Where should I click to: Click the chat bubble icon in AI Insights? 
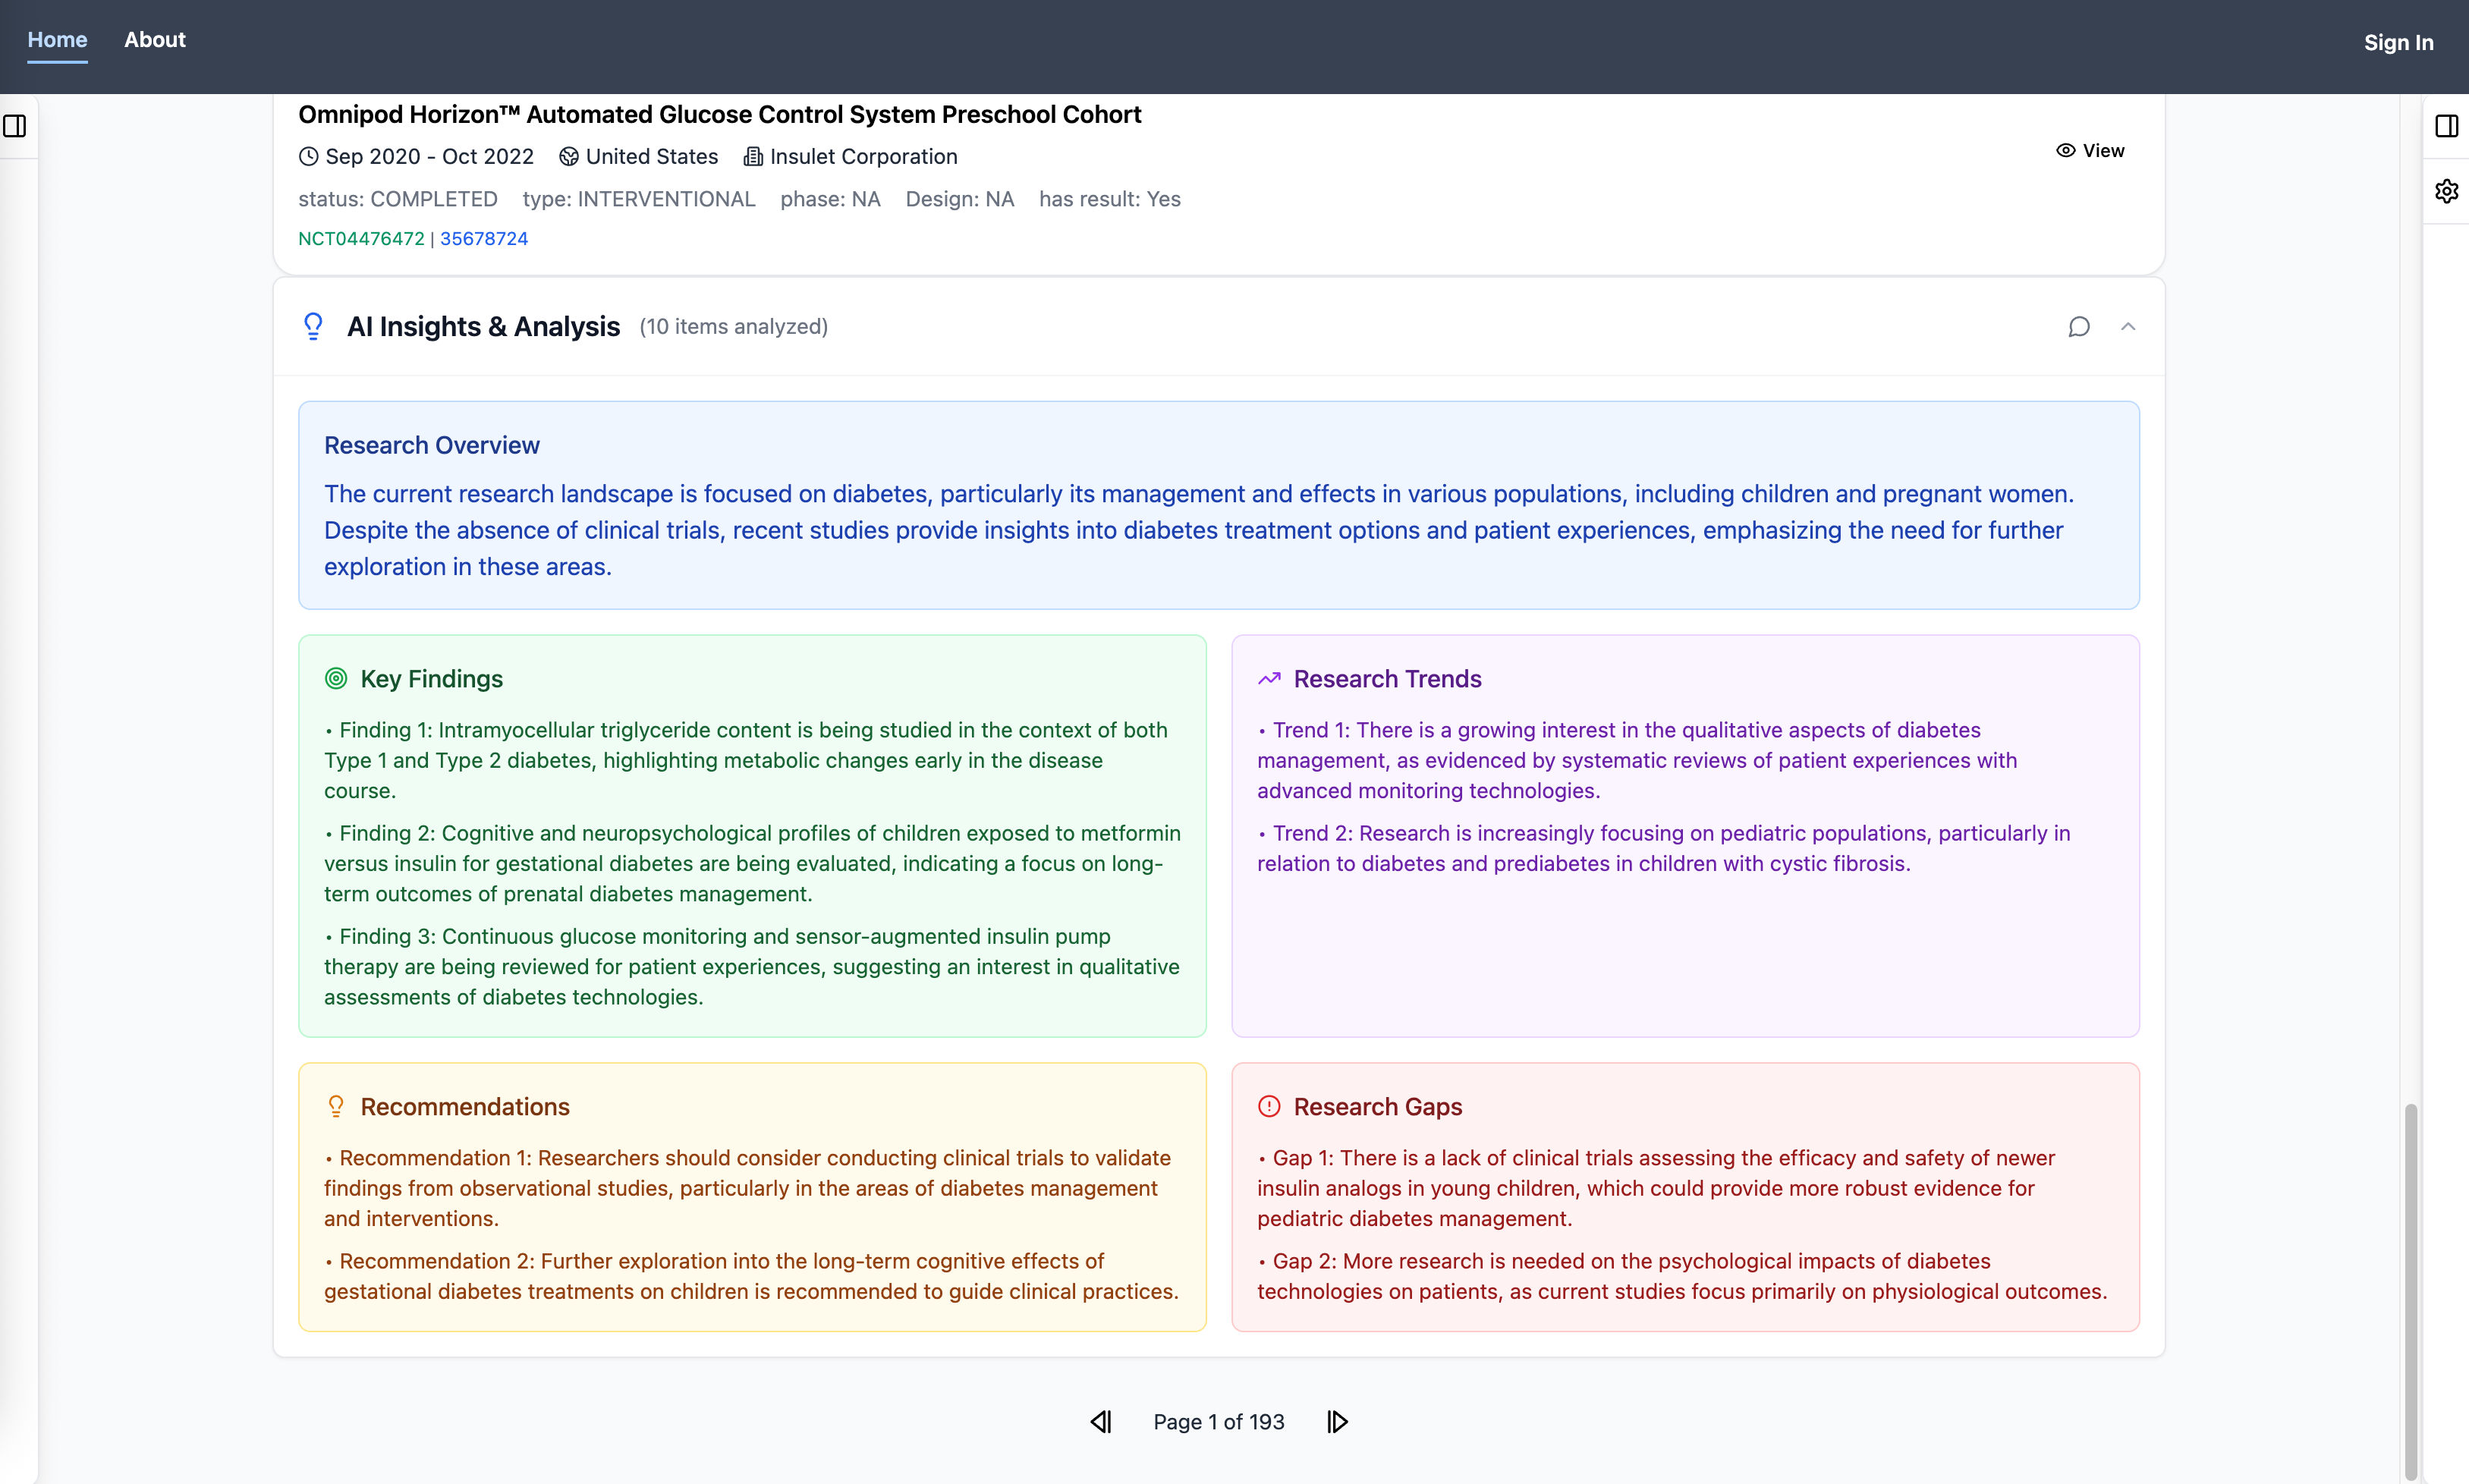point(2079,327)
